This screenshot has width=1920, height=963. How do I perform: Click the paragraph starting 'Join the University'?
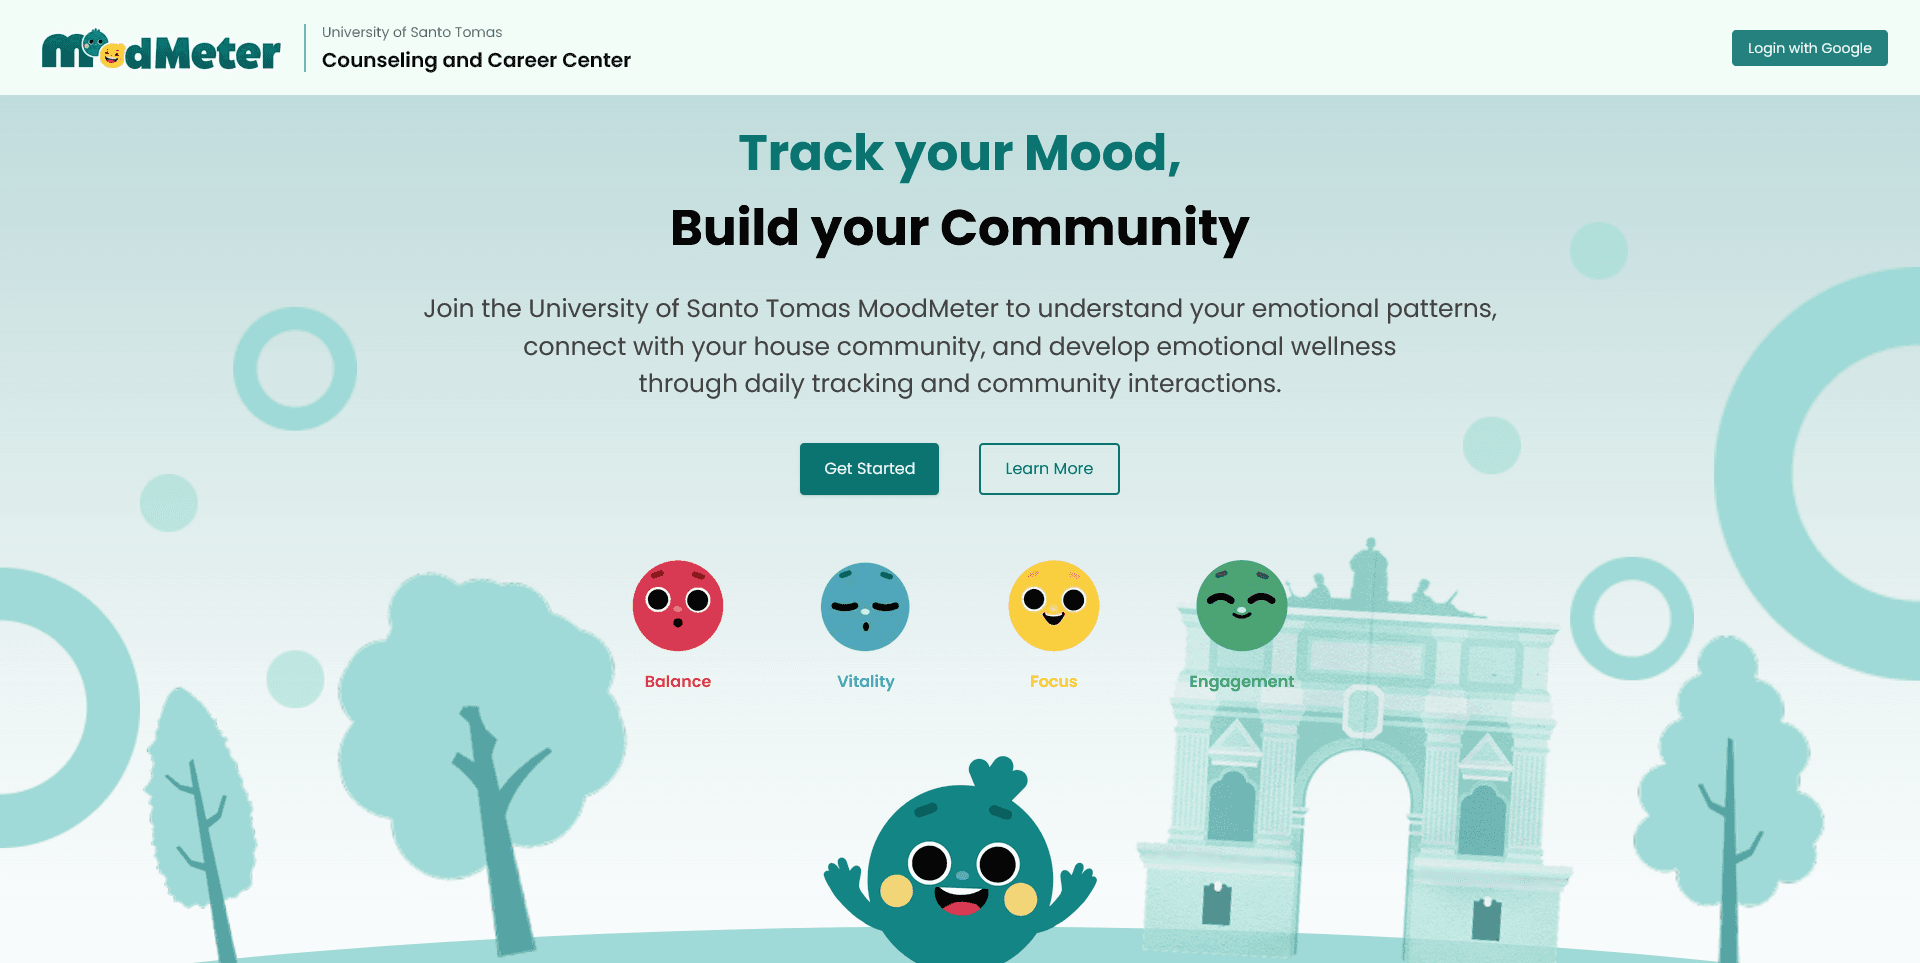tap(959, 346)
